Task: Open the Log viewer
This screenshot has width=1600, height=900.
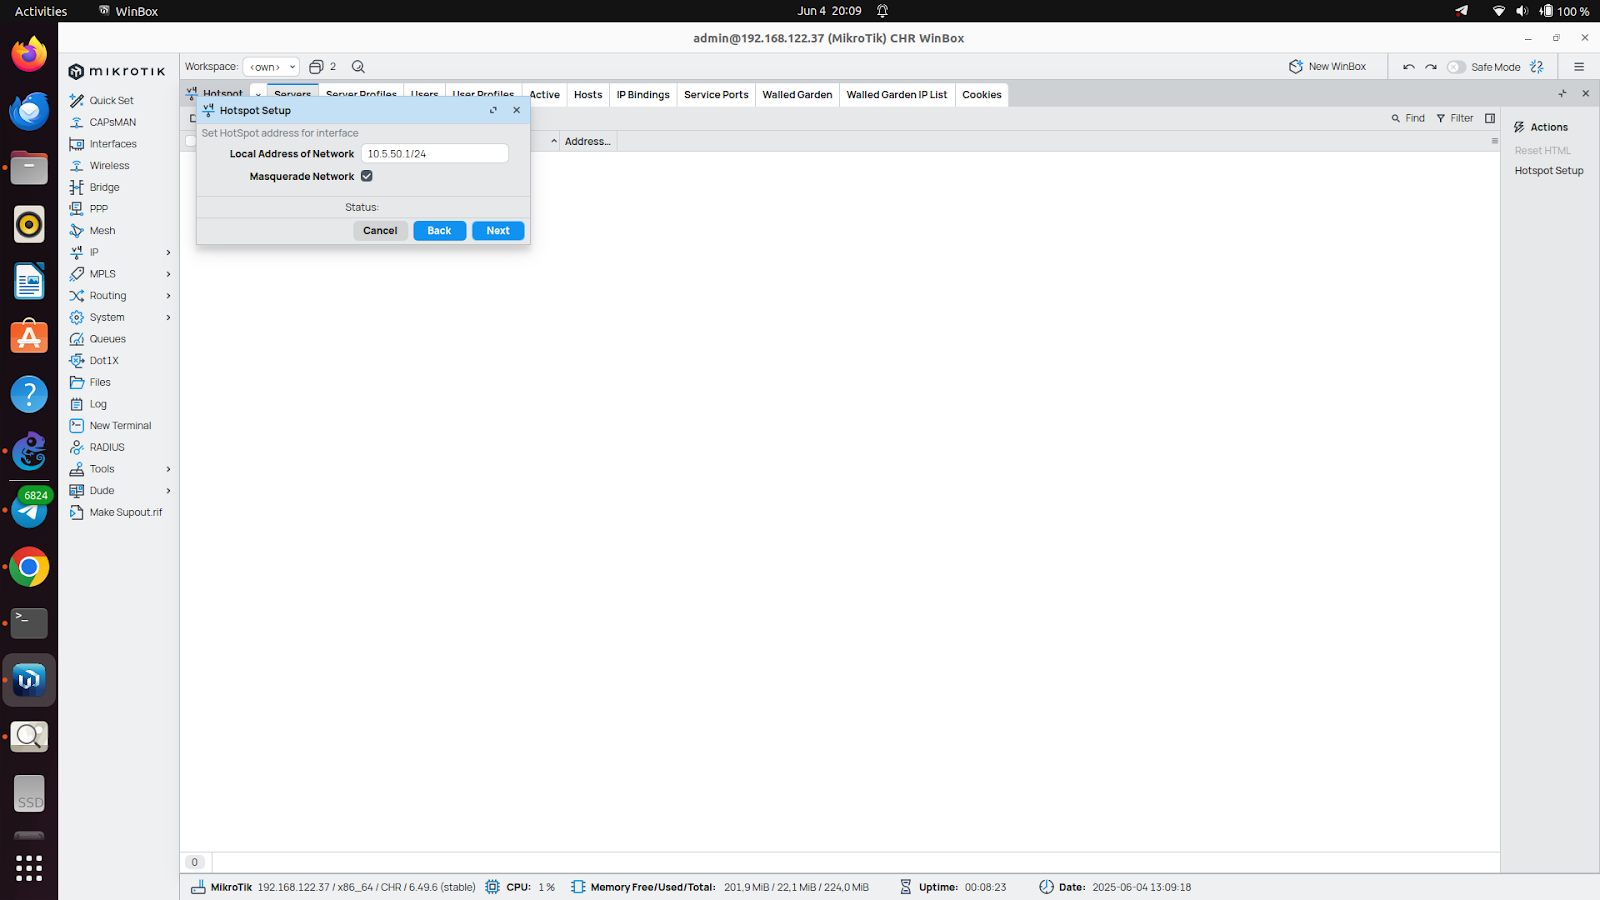Action: [98, 404]
